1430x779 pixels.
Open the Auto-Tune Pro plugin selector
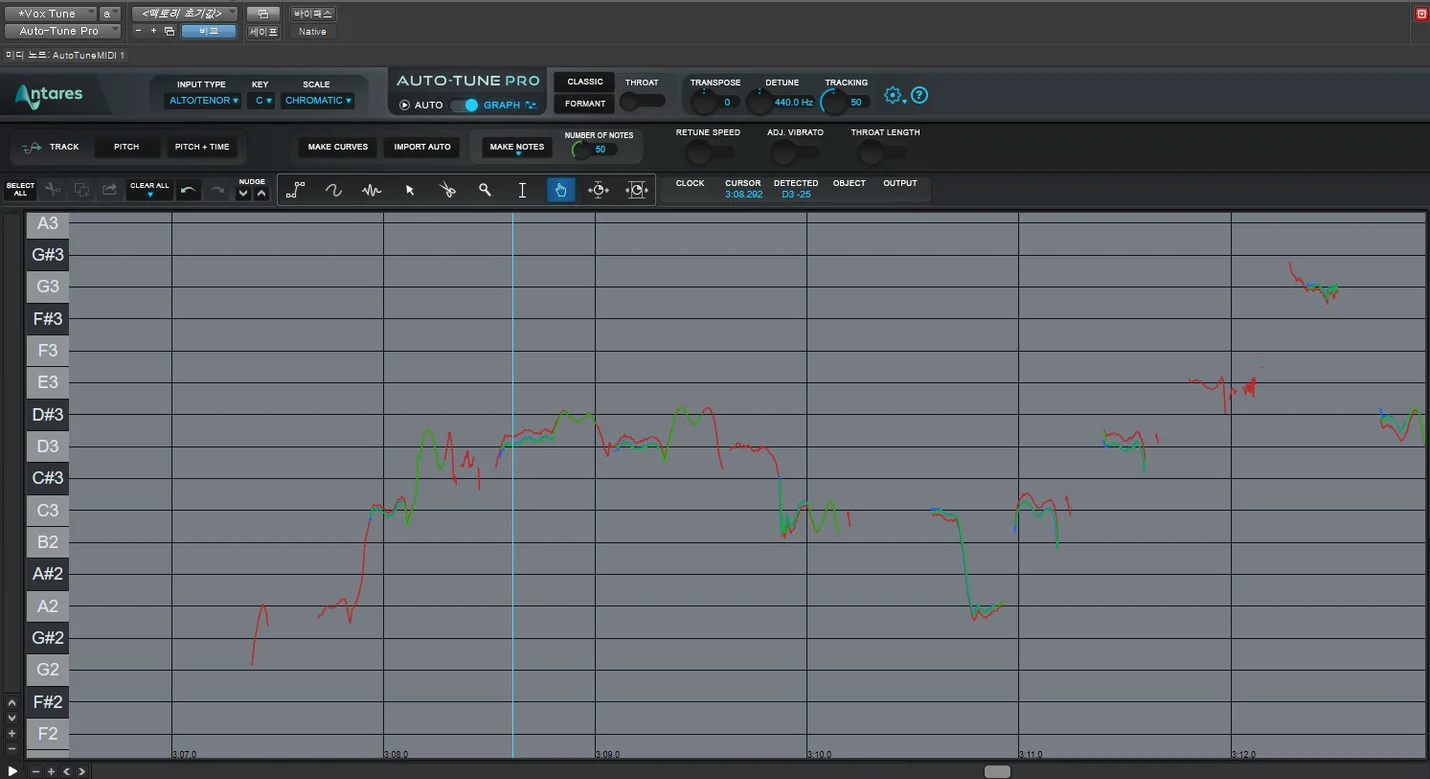pyautogui.click(x=62, y=31)
